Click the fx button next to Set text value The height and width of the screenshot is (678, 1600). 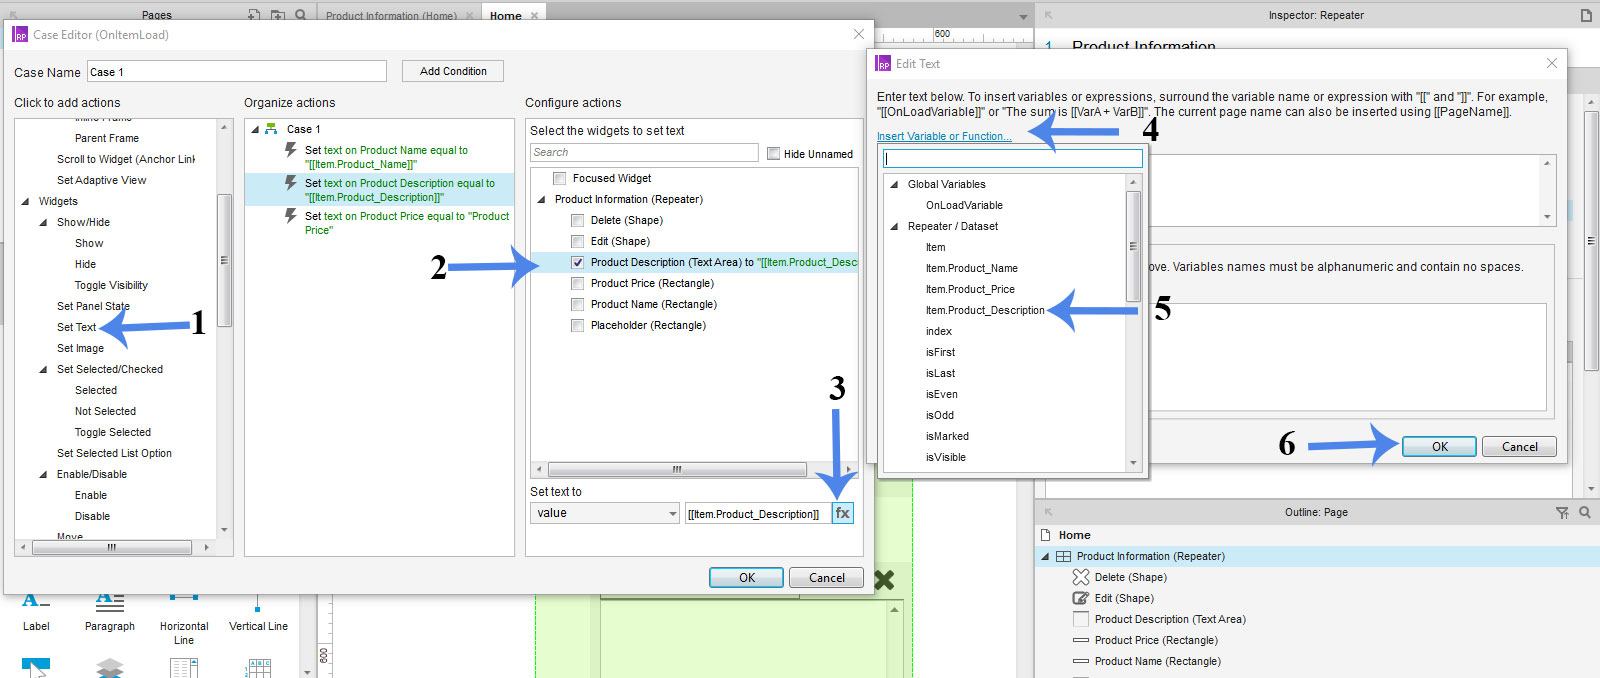(843, 513)
